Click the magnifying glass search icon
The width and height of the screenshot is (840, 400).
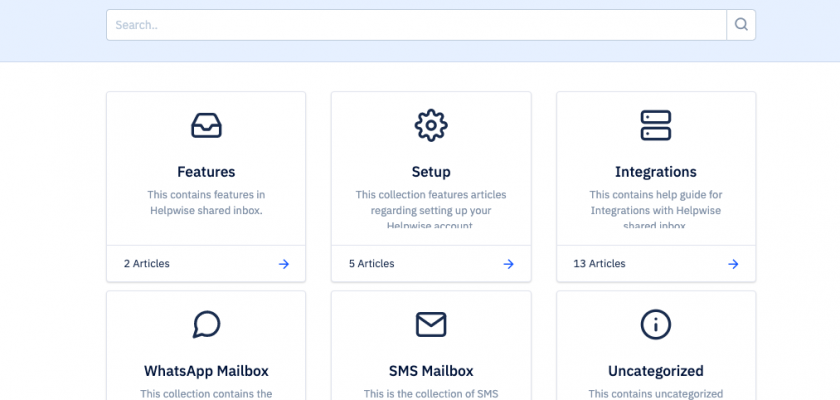[x=741, y=25]
